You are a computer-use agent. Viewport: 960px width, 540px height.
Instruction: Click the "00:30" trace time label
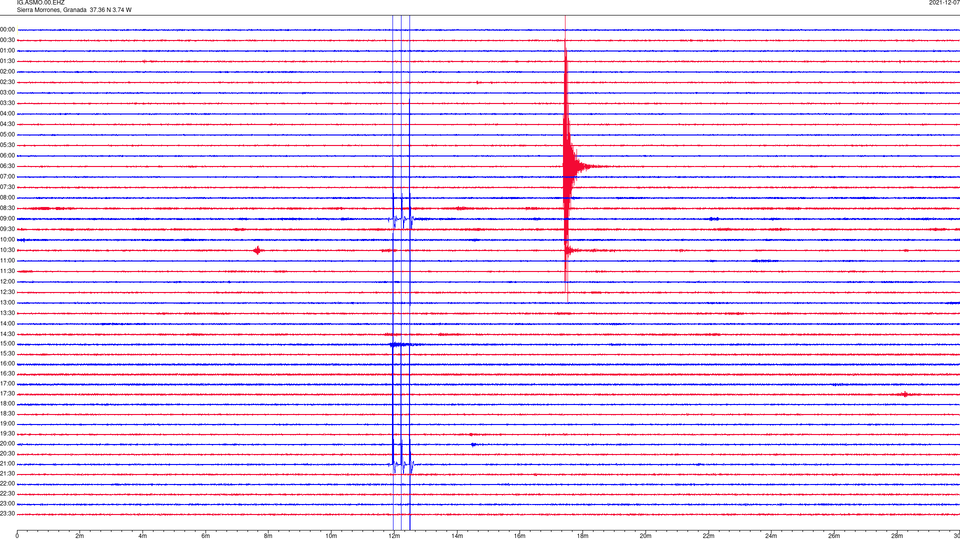pyautogui.click(x=7, y=40)
